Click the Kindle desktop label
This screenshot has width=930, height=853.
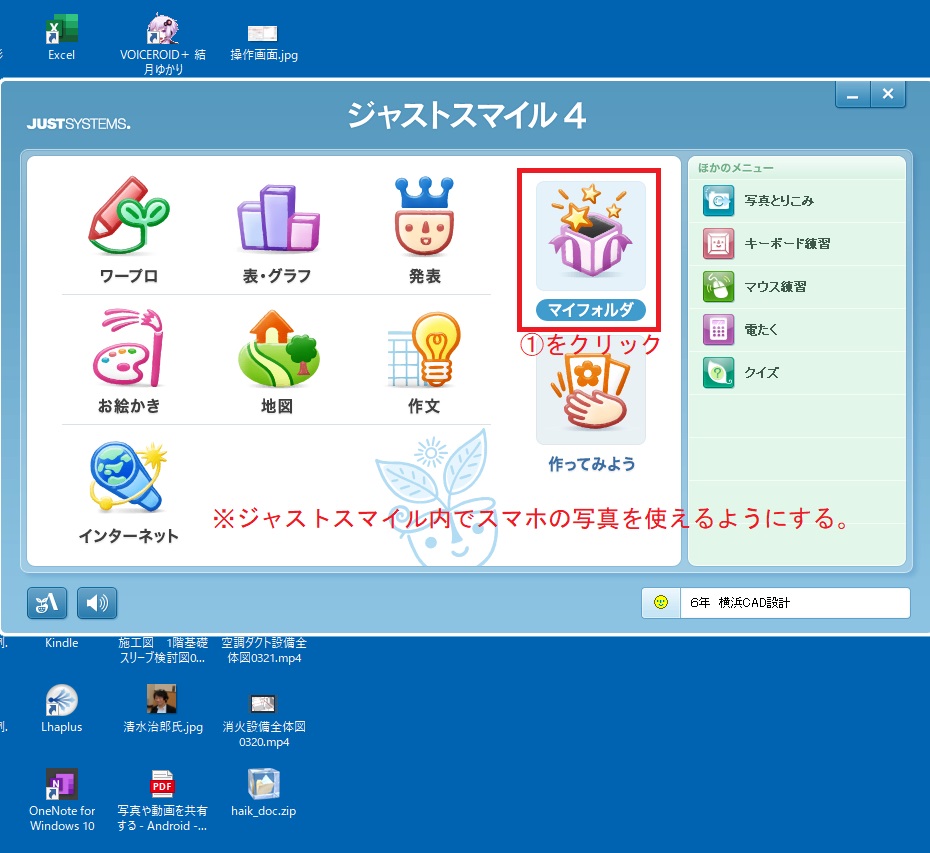(x=62, y=643)
